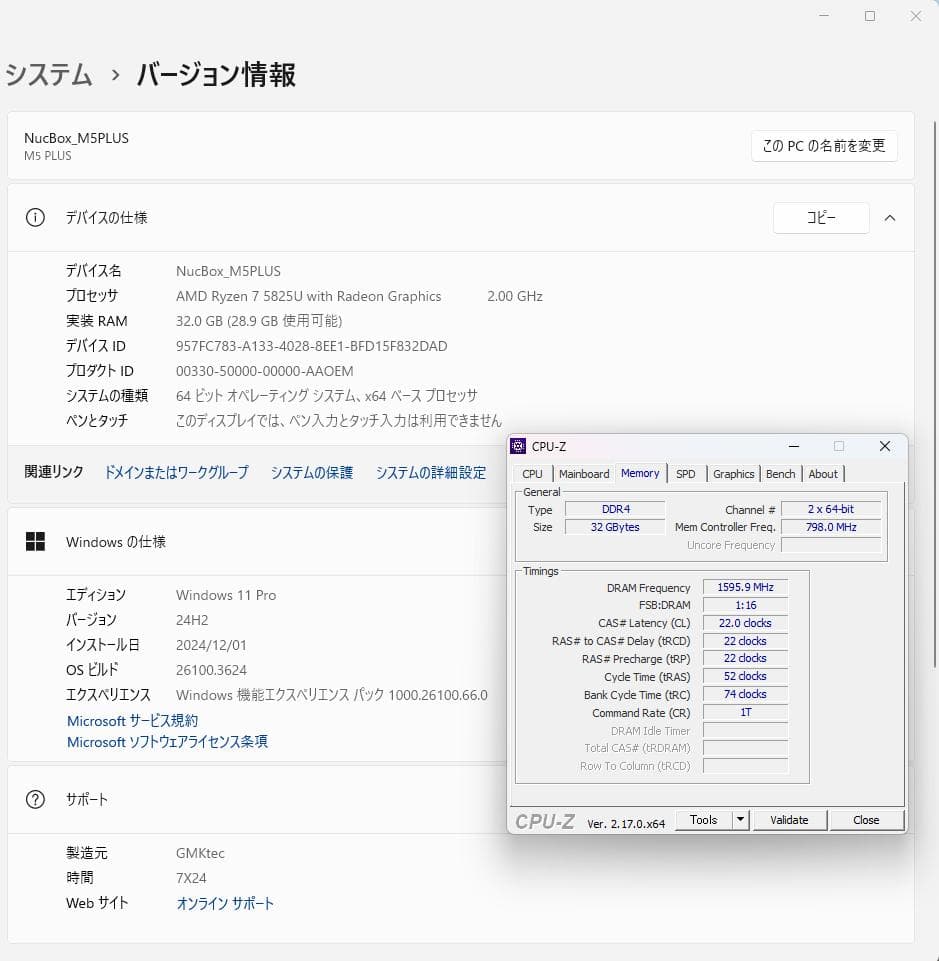Click the question mark icon beside サポート
Viewport: 939px width, 961px height.
tap(35, 799)
